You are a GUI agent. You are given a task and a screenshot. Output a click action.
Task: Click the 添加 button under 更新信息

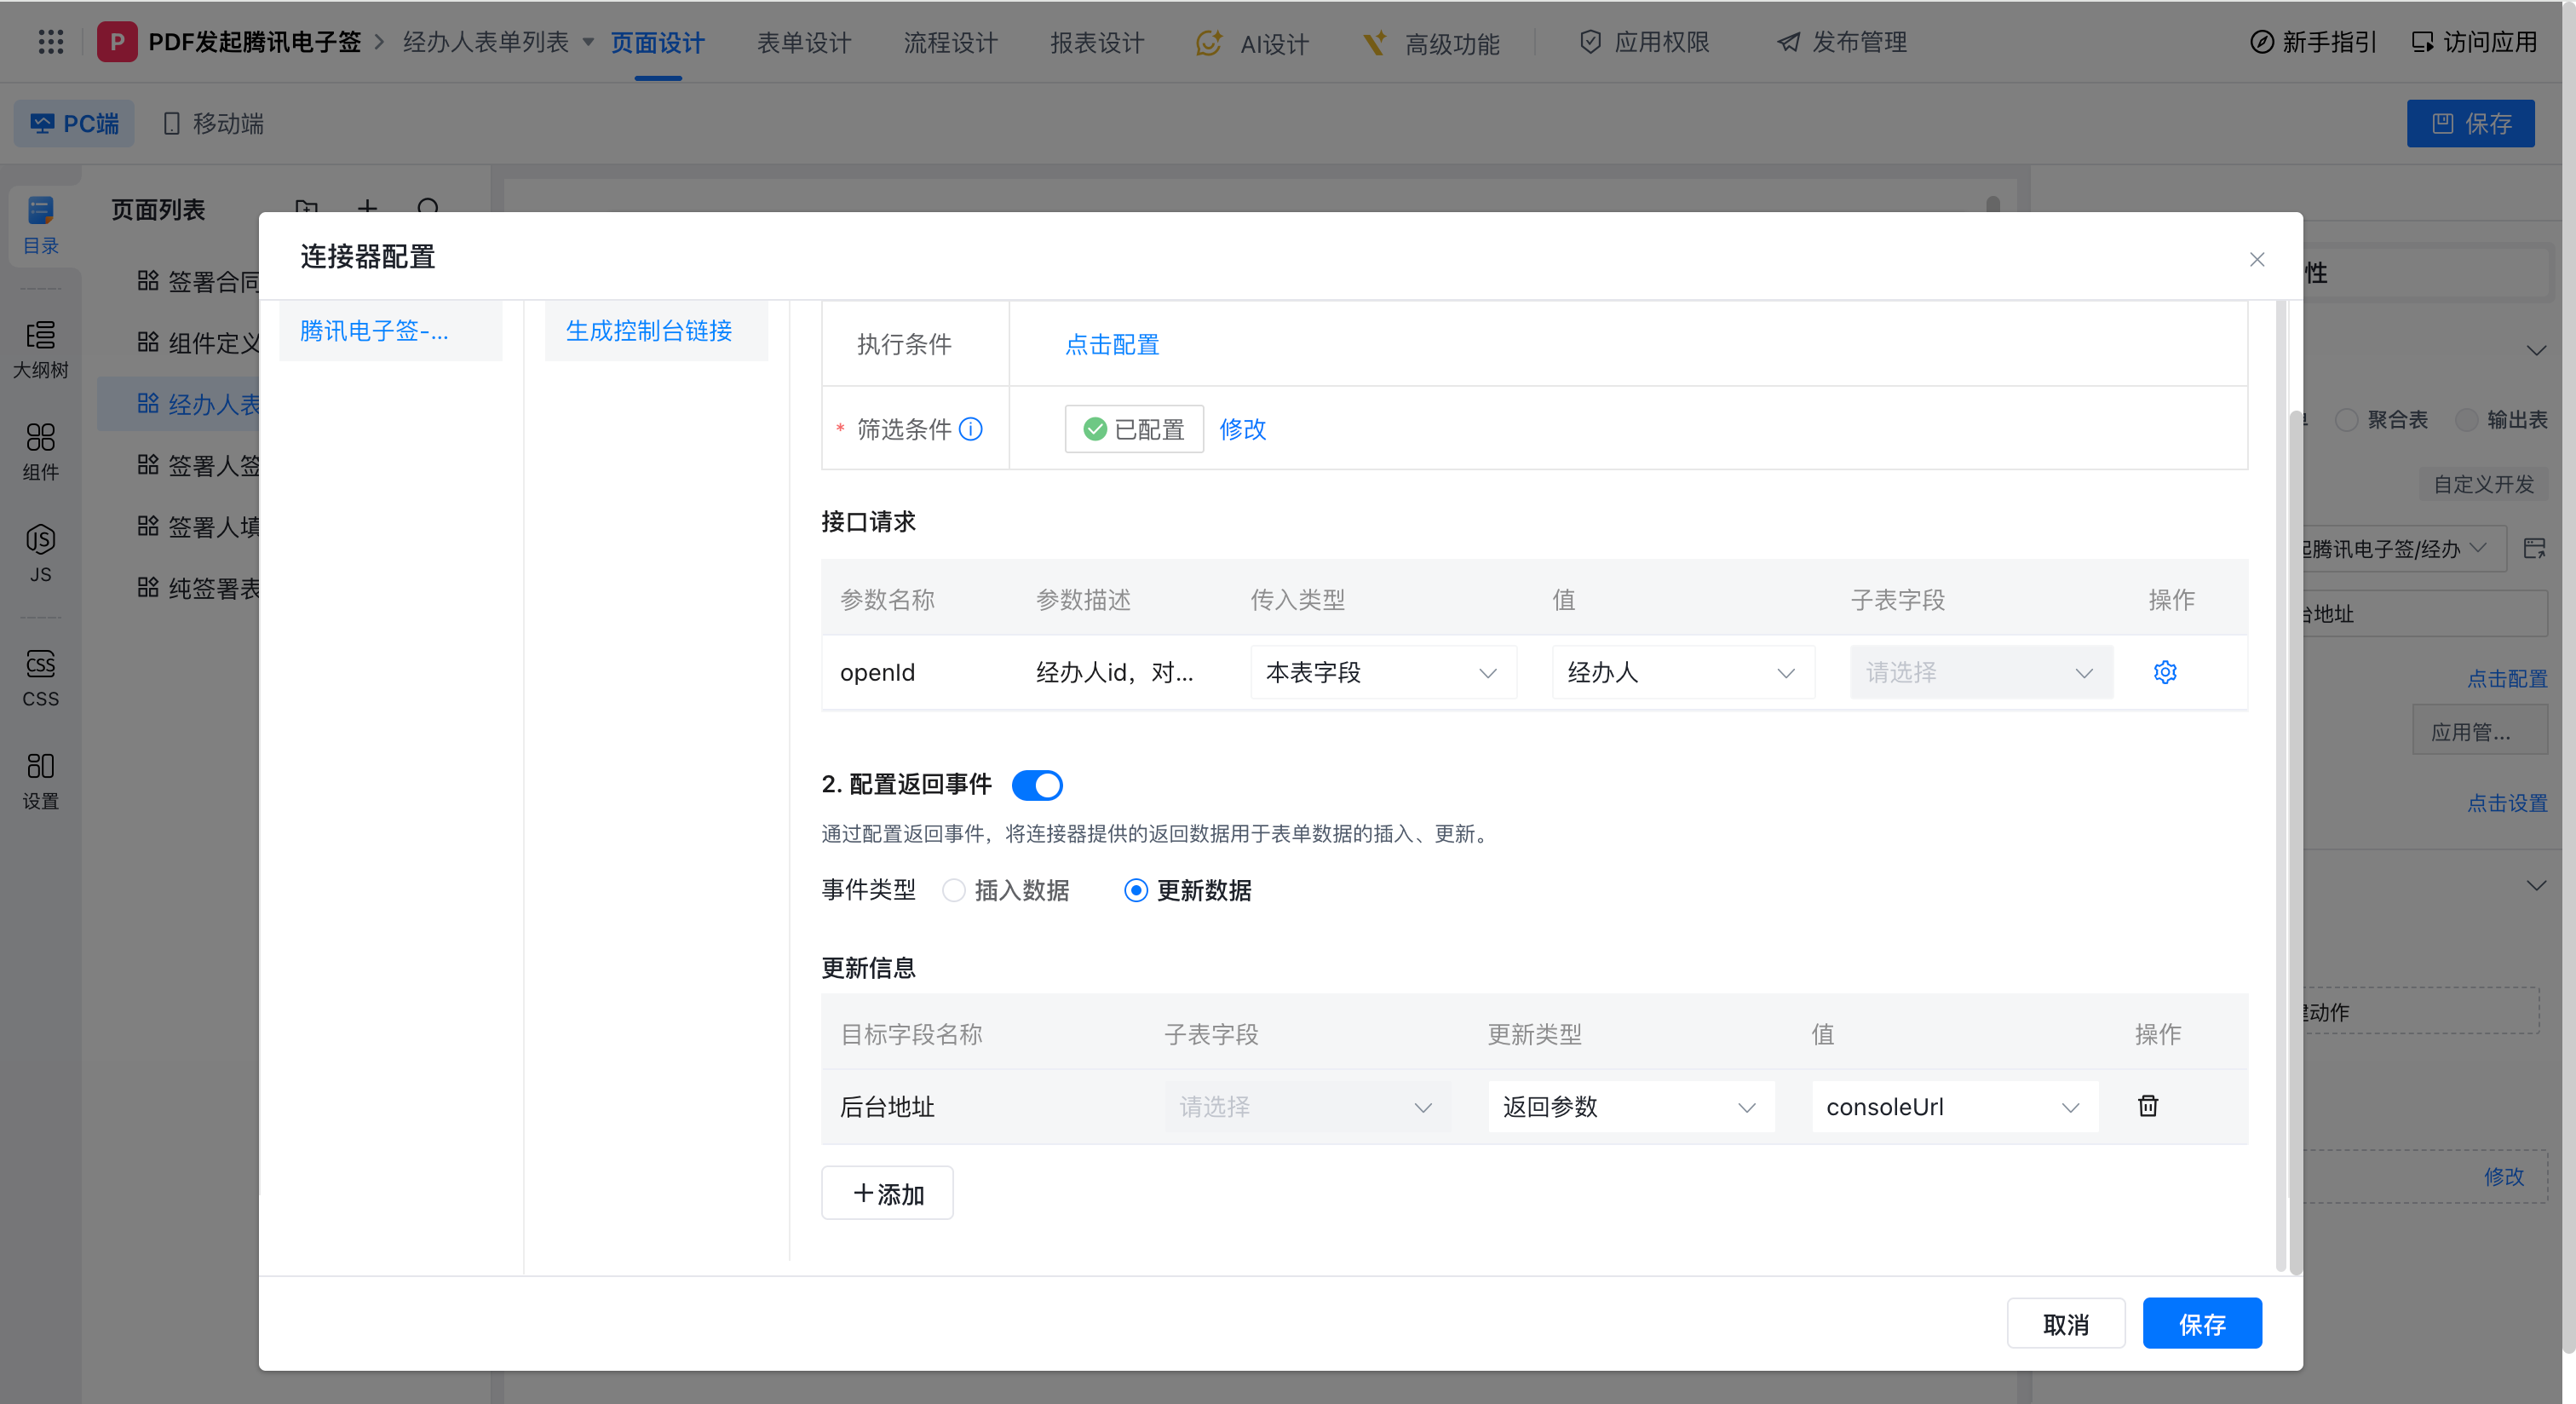click(887, 1193)
